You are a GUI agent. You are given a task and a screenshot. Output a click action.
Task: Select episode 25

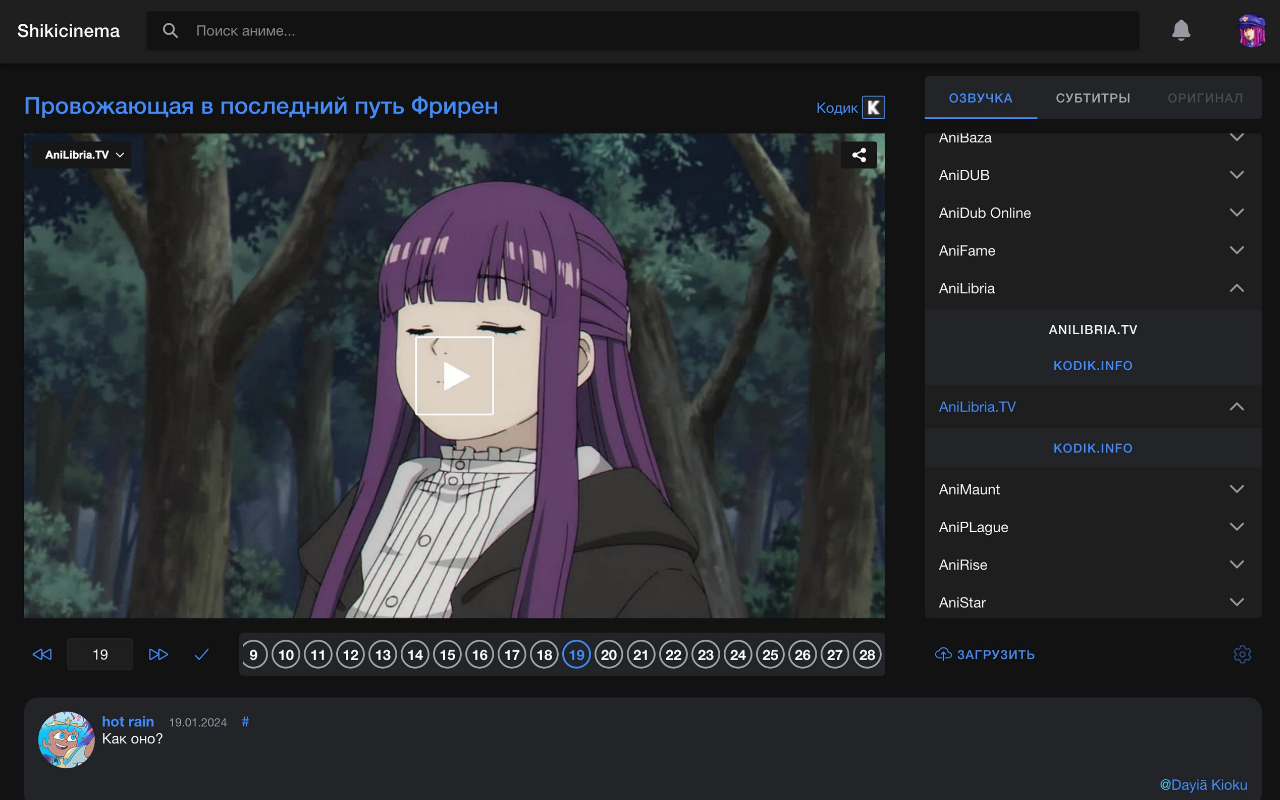pos(770,655)
